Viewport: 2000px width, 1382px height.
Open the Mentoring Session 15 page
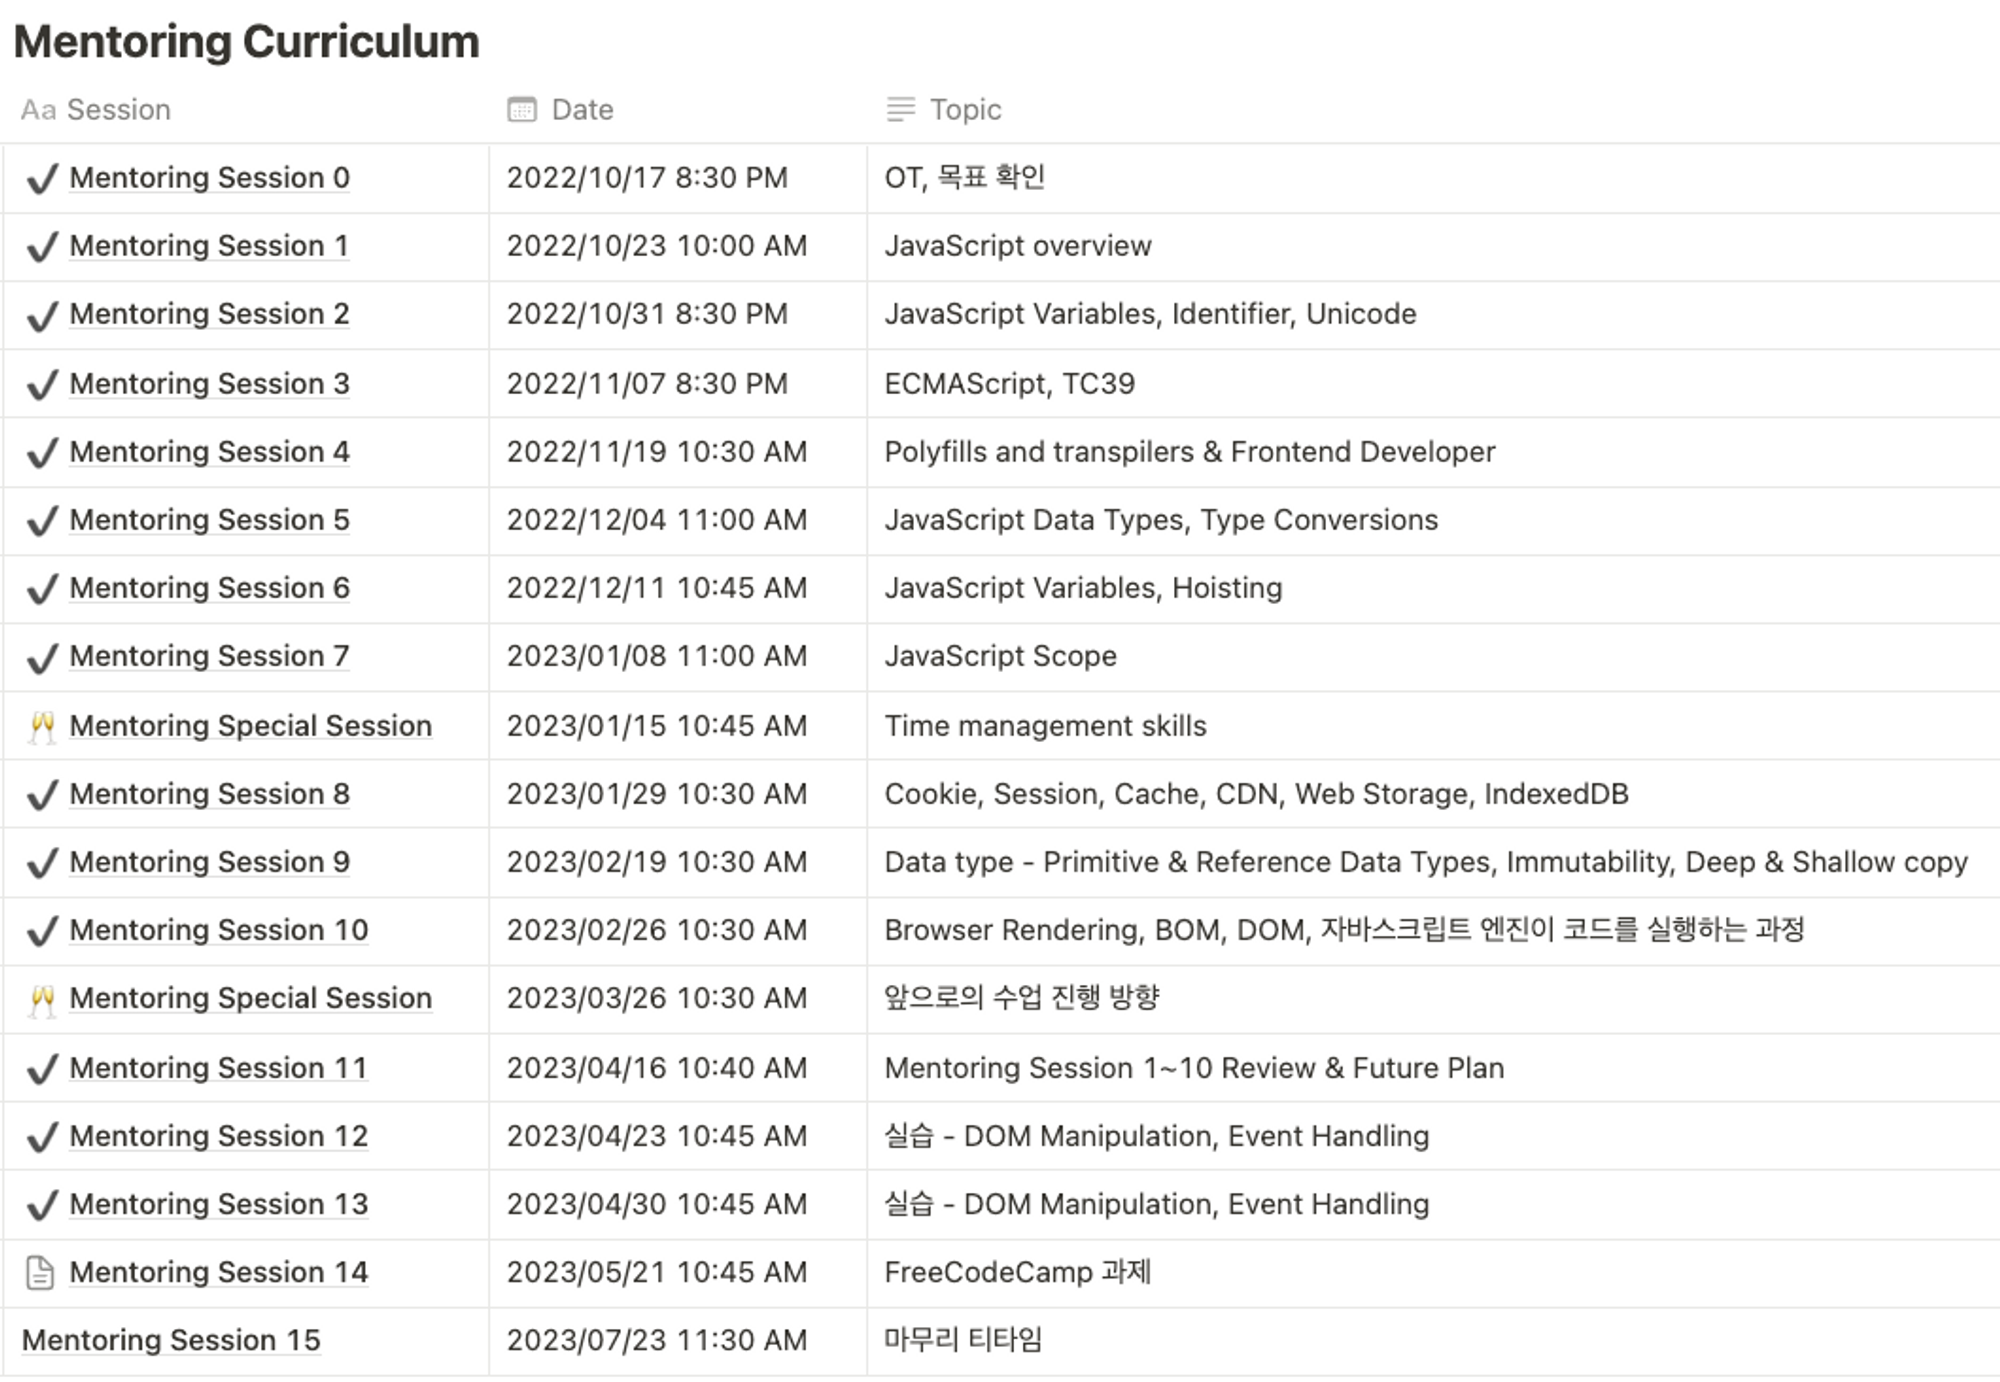[171, 1340]
